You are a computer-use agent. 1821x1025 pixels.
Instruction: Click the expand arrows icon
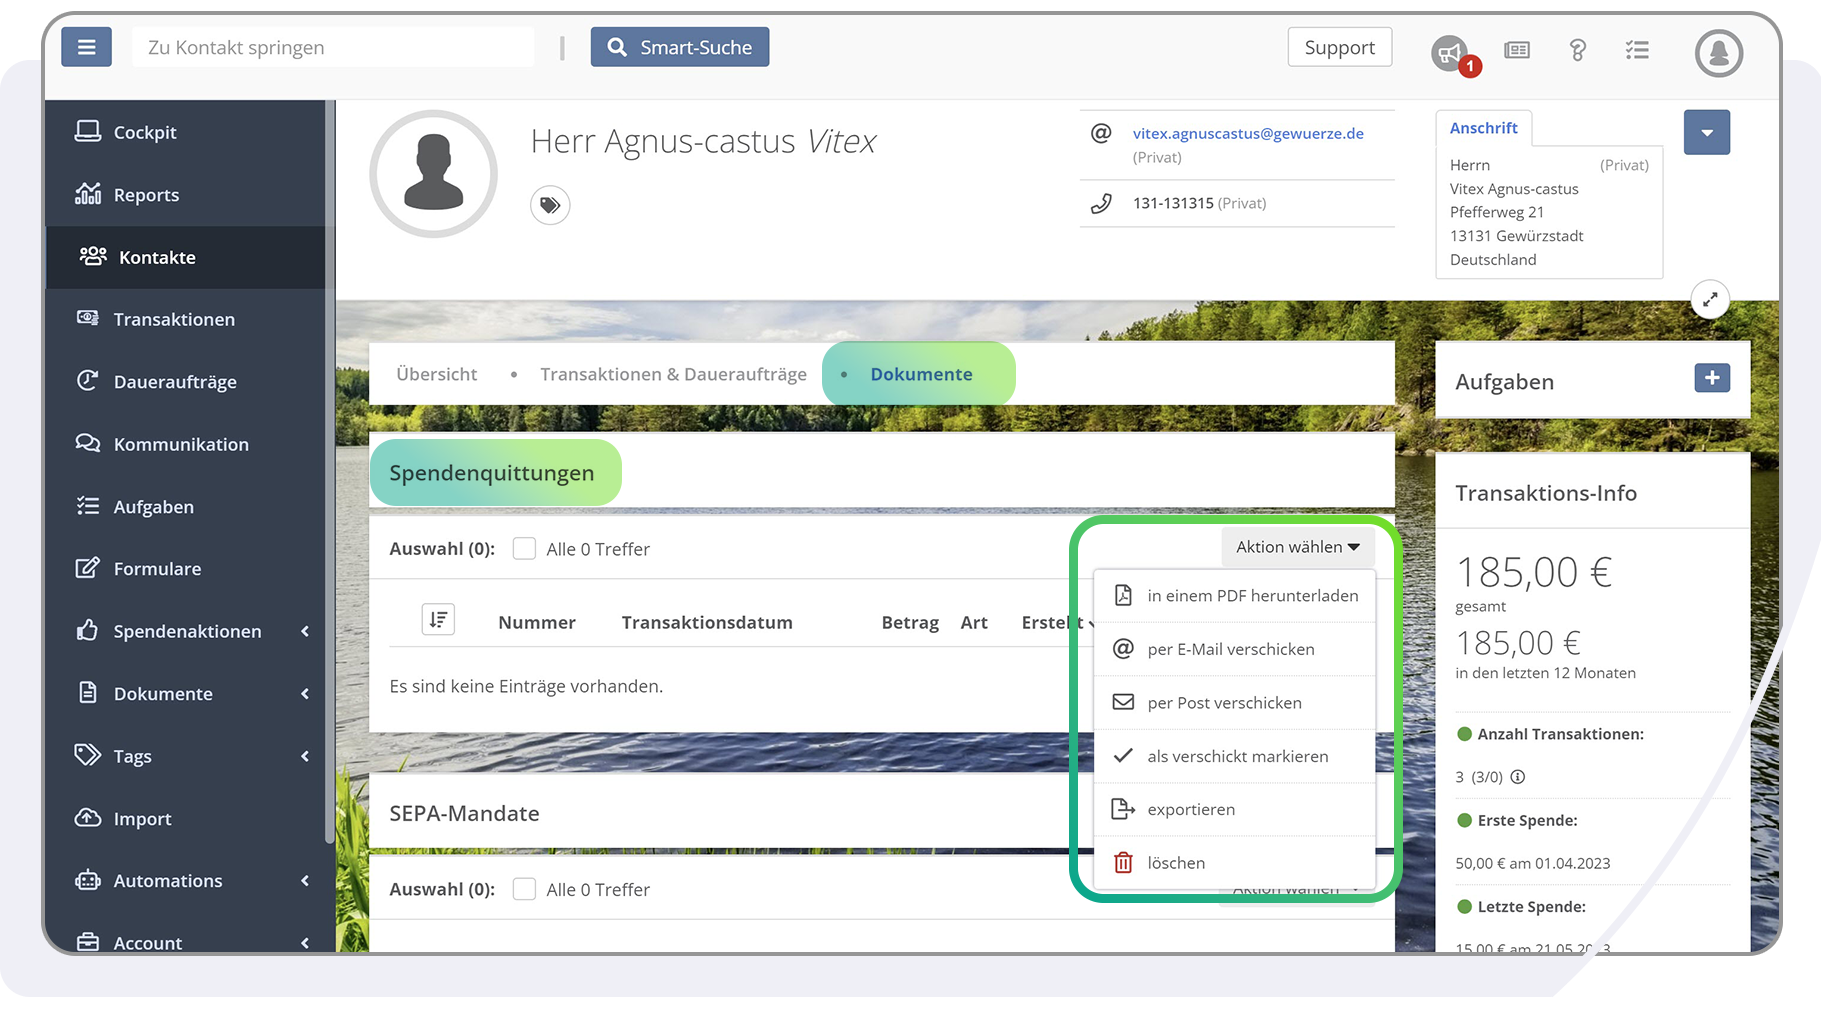1710,299
